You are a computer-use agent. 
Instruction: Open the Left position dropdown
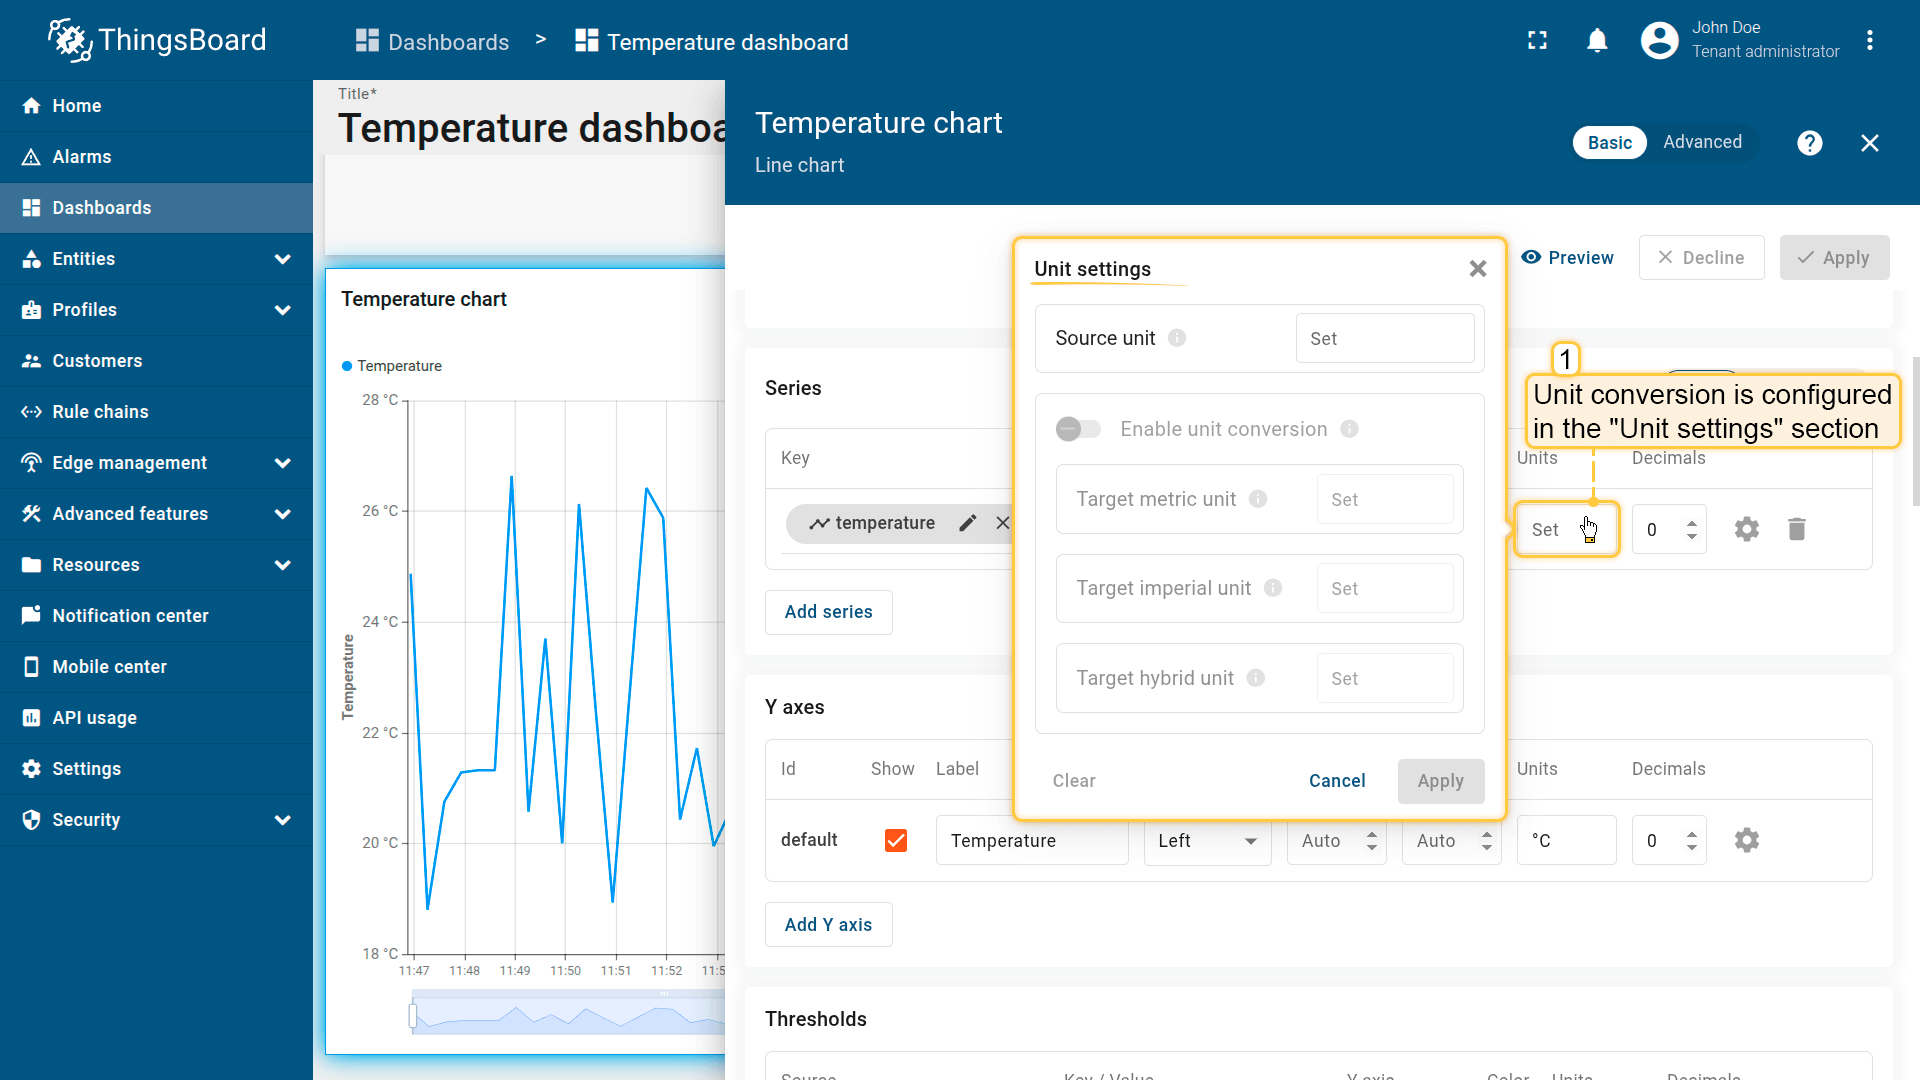click(x=1207, y=841)
